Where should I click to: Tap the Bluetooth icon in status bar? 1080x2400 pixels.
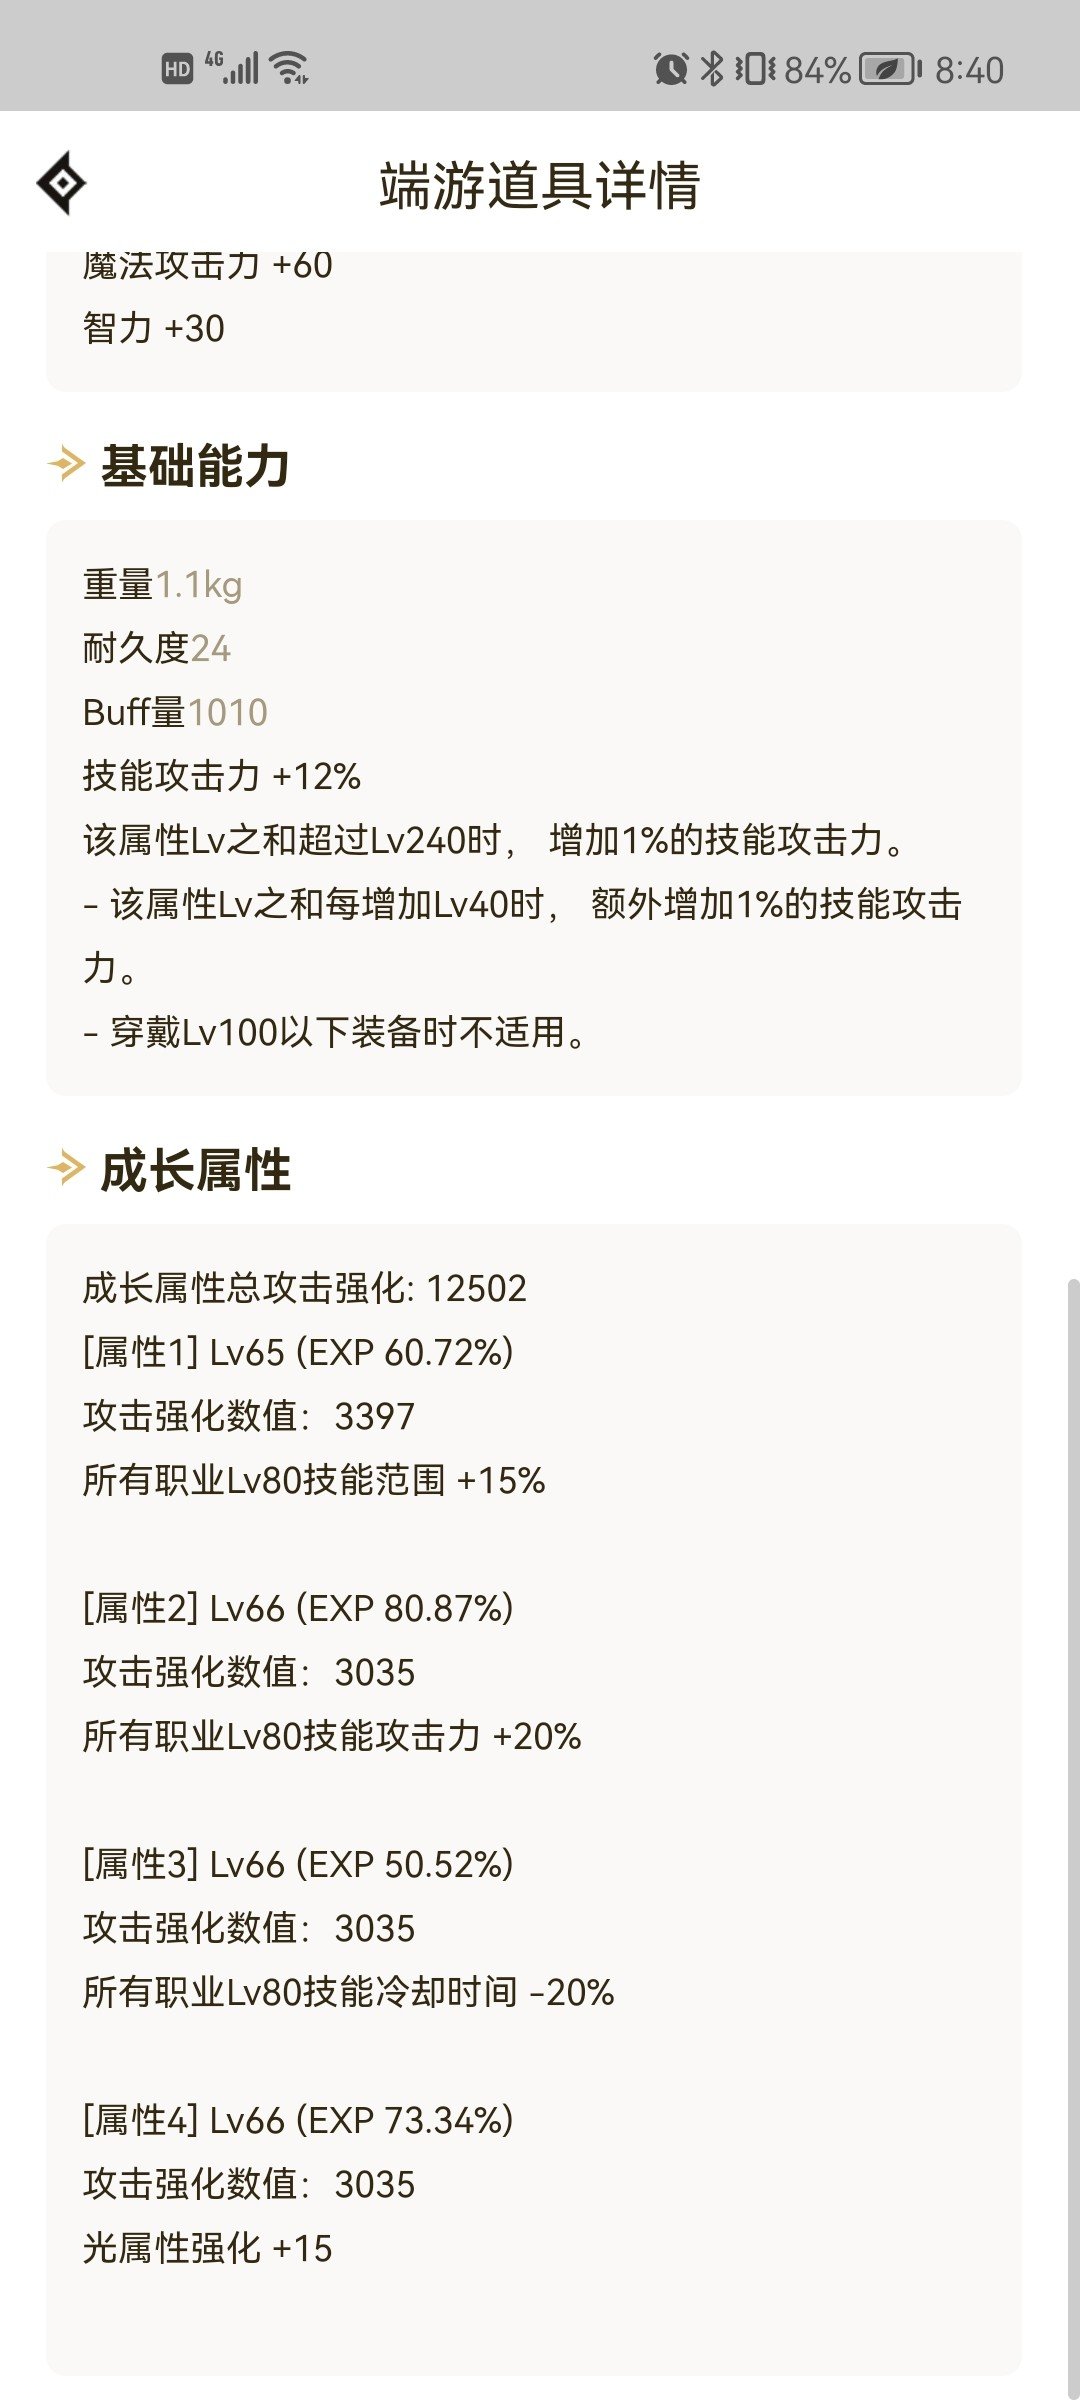(x=716, y=66)
